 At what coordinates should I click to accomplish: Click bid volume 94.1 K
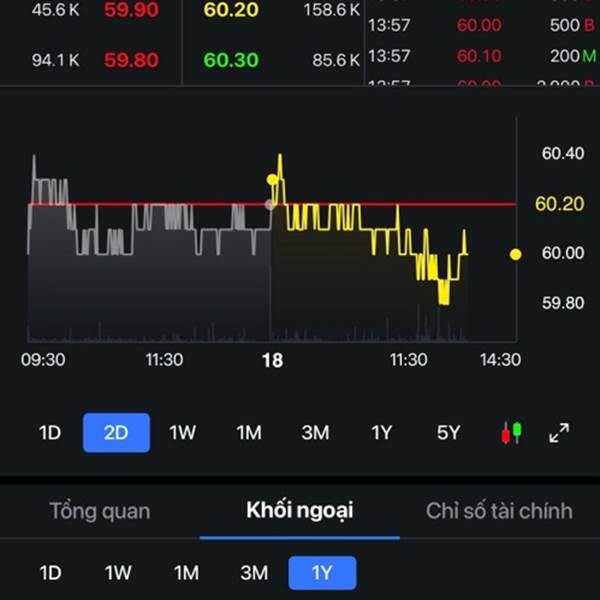[x=55, y=60]
